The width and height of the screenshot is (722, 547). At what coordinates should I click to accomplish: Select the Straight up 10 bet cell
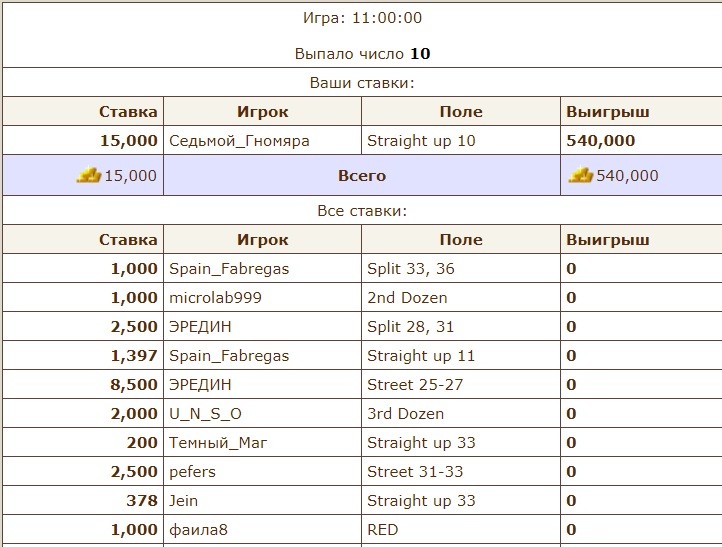coord(421,141)
